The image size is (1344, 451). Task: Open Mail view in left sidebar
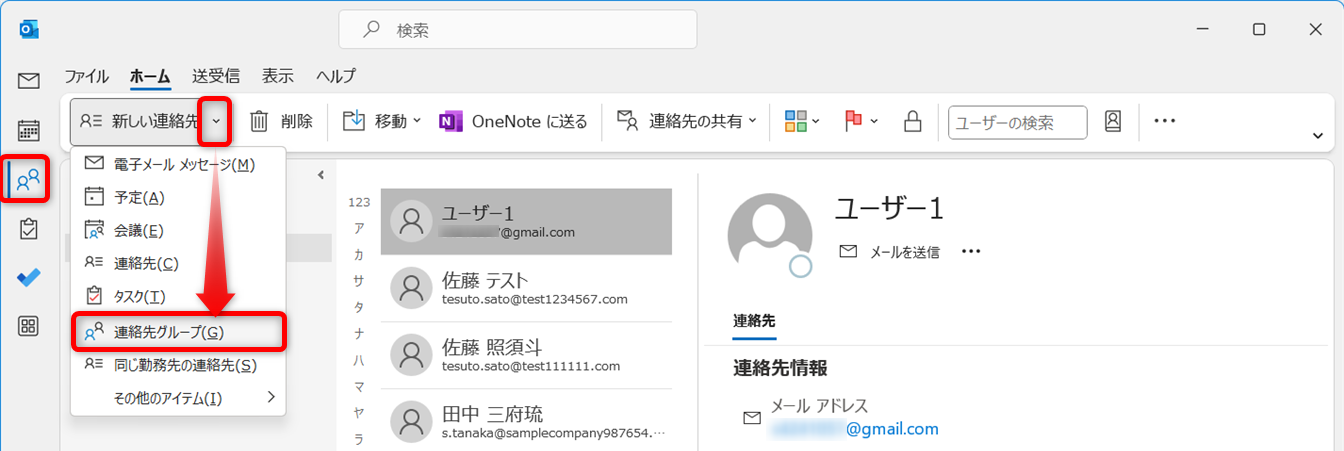[29, 81]
